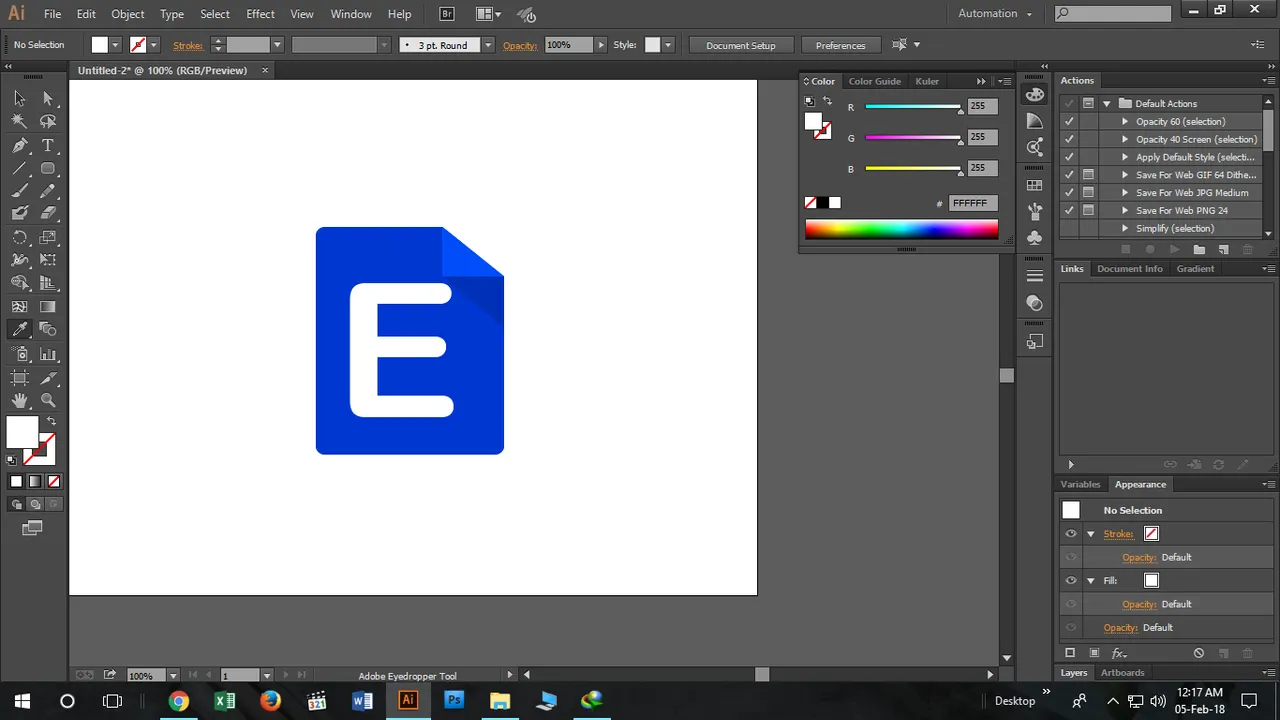1280x720 pixels.
Task: Expand Apply Default Style action
Action: coord(1125,157)
